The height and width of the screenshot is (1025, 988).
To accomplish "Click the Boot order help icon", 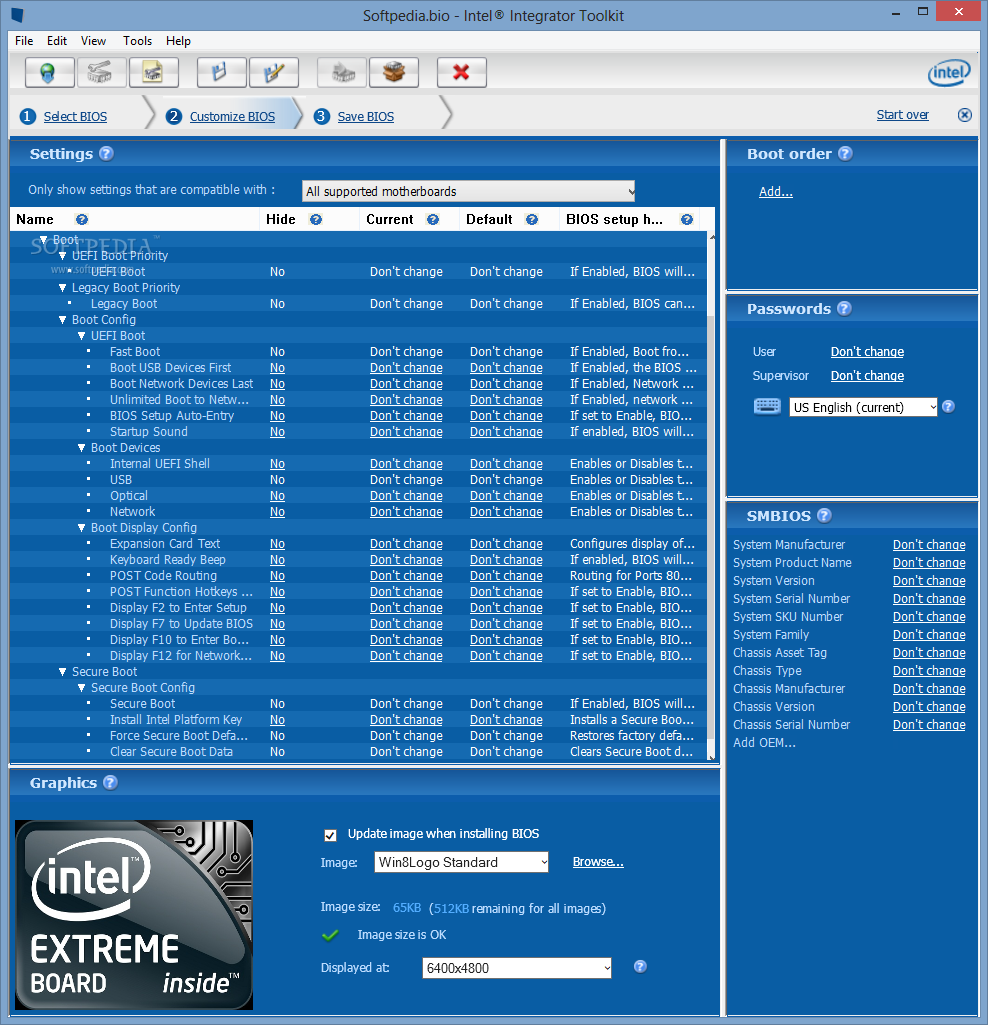I will [845, 154].
